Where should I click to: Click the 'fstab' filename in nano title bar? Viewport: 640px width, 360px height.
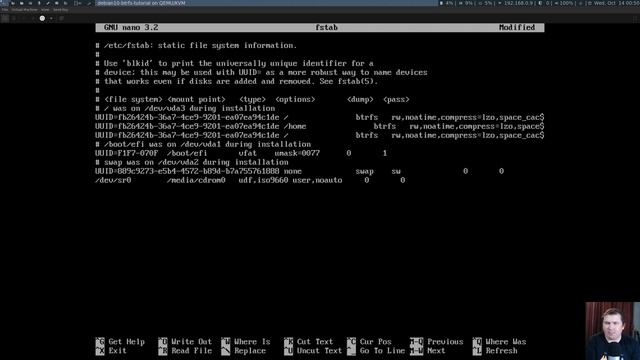click(327, 27)
